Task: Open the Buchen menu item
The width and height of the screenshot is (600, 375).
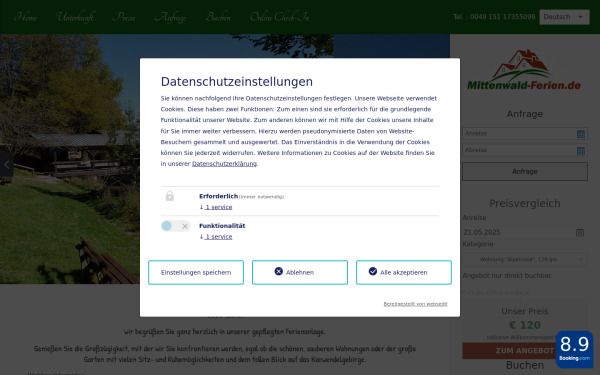Action: tap(218, 17)
